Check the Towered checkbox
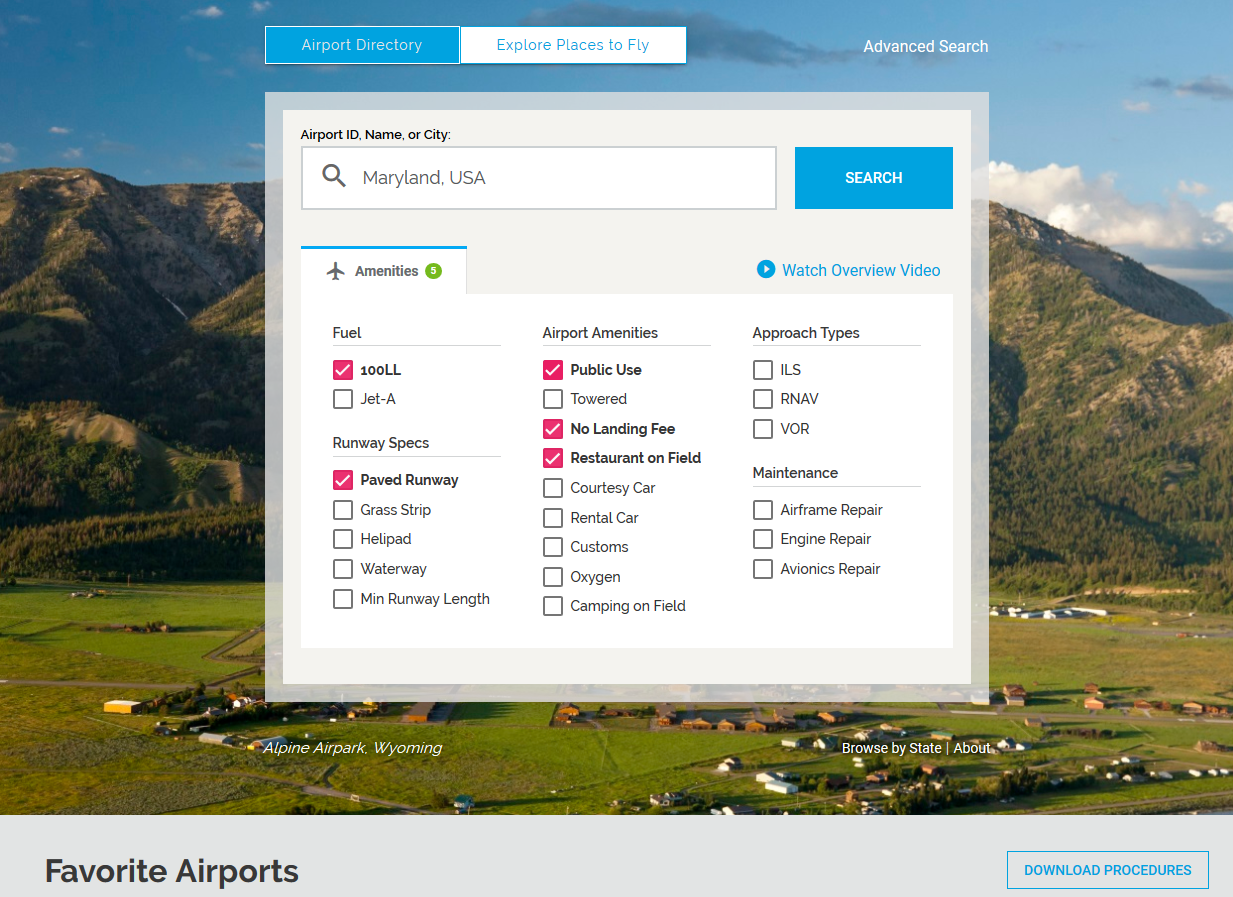This screenshot has width=1233, height=897. (x=553, y=399)
